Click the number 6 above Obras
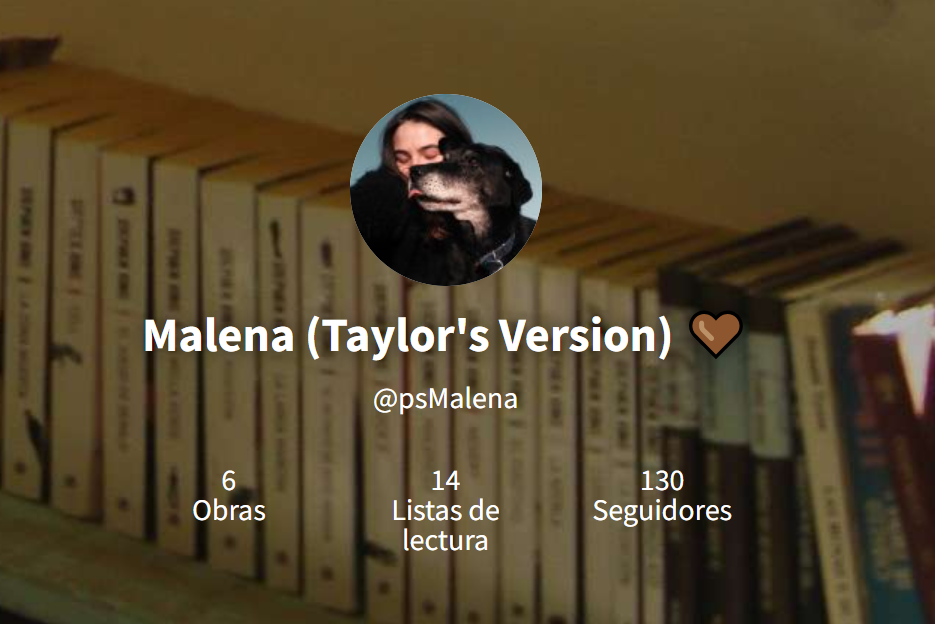Image resolution: width=935 pixels, height=624 pixels. coord(228,481)
